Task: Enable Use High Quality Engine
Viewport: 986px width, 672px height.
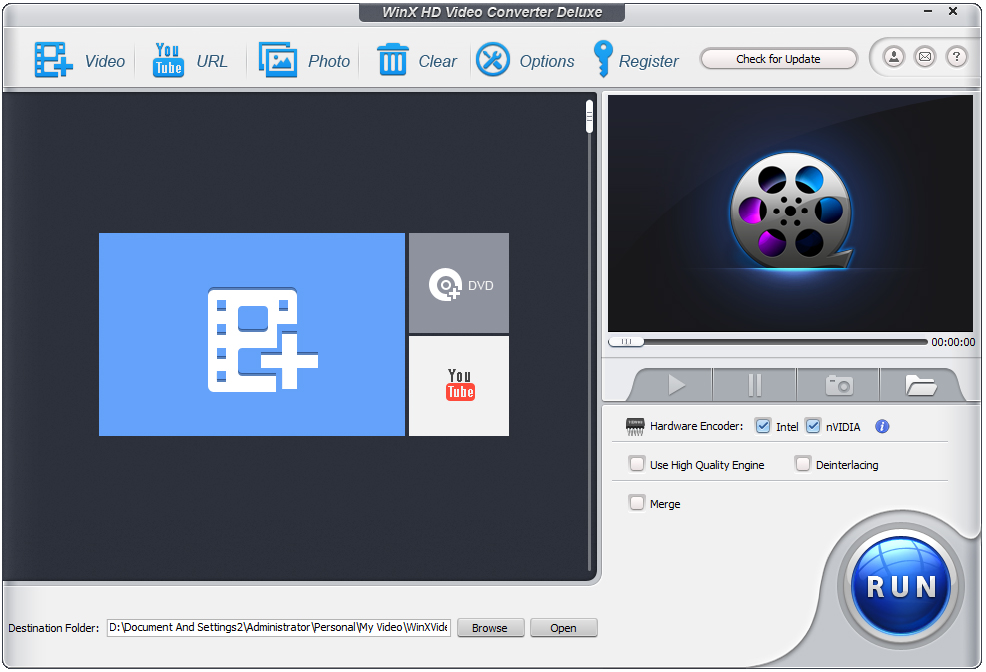Action: point(637,464)
